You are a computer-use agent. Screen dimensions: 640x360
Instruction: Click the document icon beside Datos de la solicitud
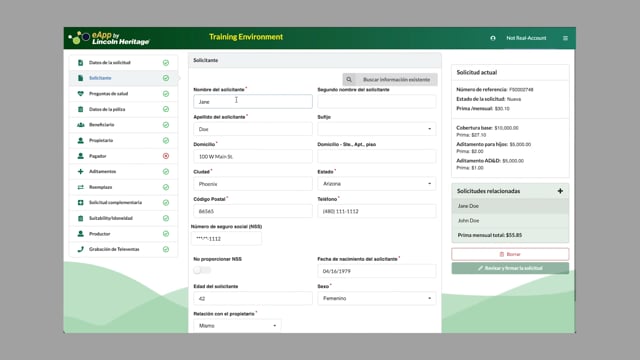tap(80, 62)
